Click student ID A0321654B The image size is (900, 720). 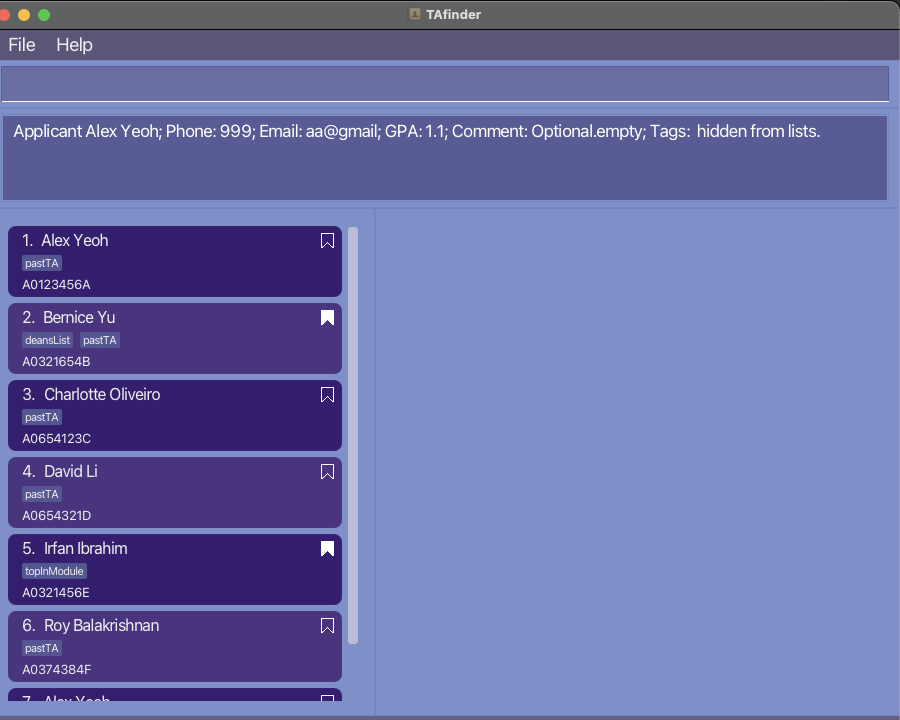pos(56,362)
